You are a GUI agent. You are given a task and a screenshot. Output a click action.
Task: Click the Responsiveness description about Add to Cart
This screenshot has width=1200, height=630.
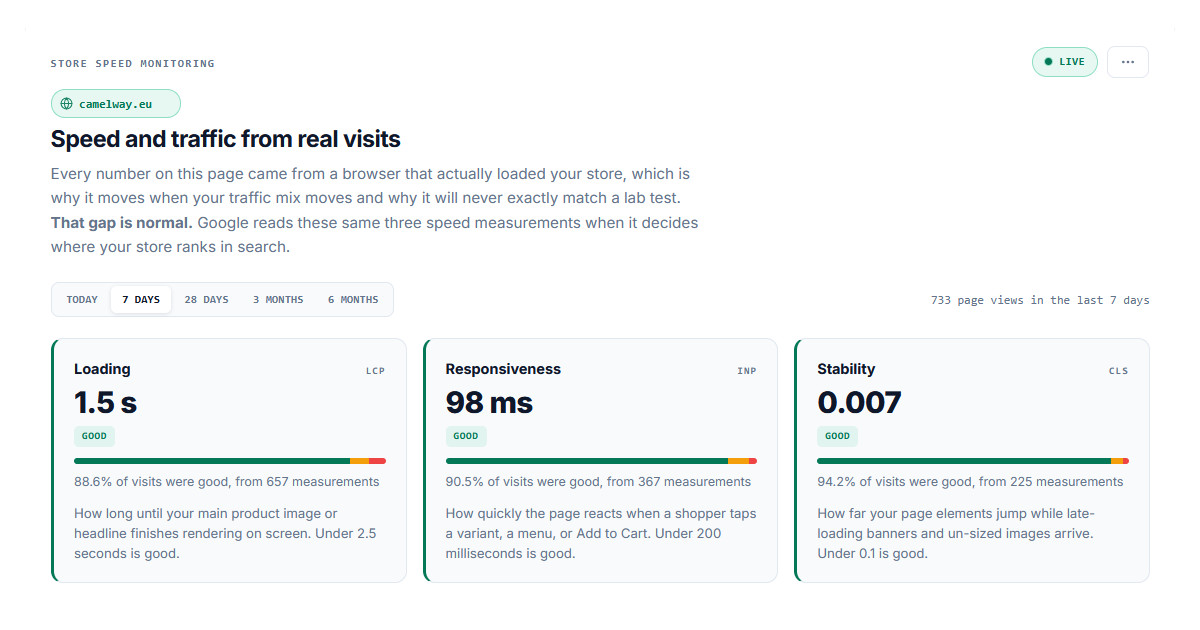click(x=601, y=534)
